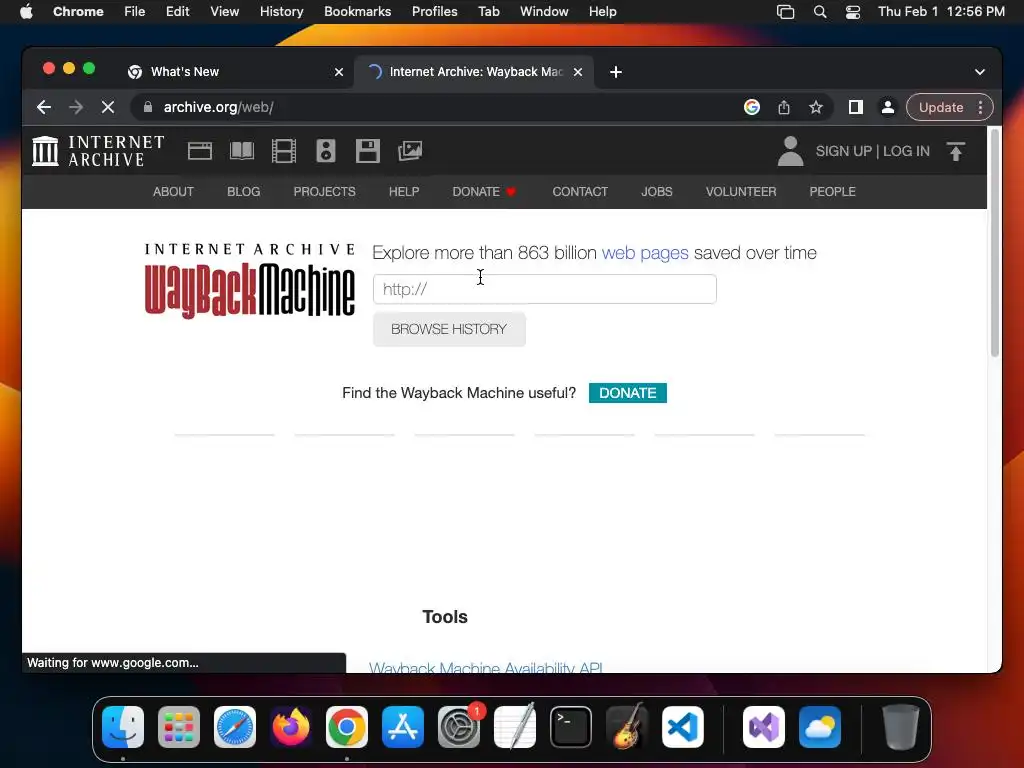The height and width of the screenshot is (768, 1024).
Task: Close the Wayback Machine tab
Action: click(x=578, y=72)
